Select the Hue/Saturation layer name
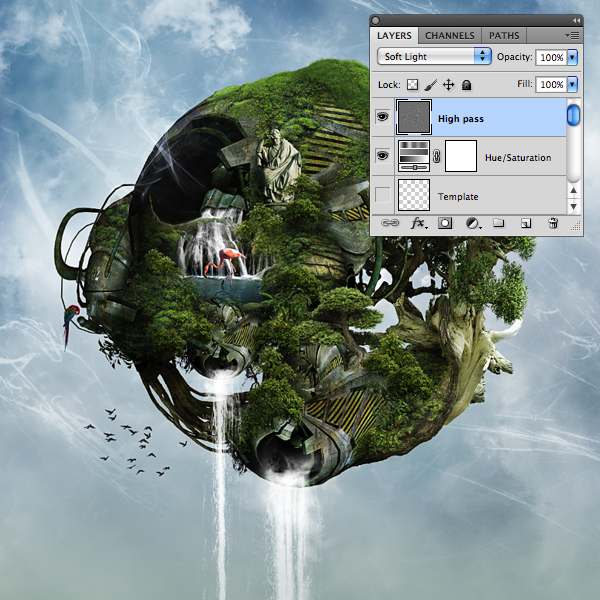 click(x=518, y=158)
